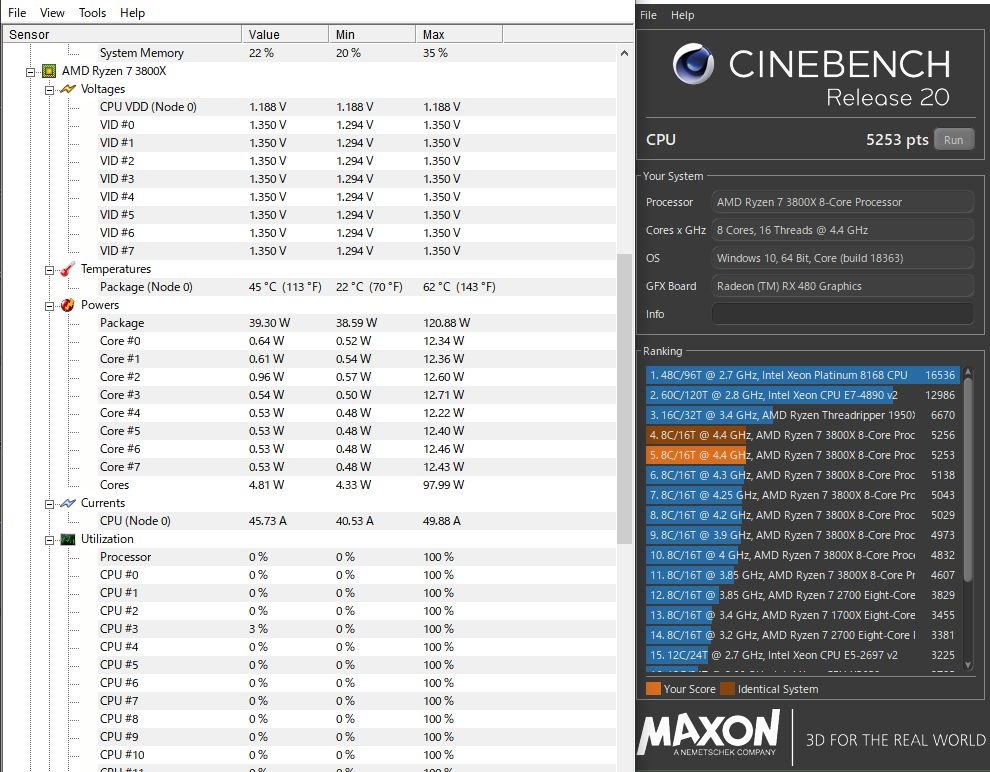Click the AMD Ryzen 7 3800X chip icon
Viewport: 990px width, 772px height.
tap(49, 71)
